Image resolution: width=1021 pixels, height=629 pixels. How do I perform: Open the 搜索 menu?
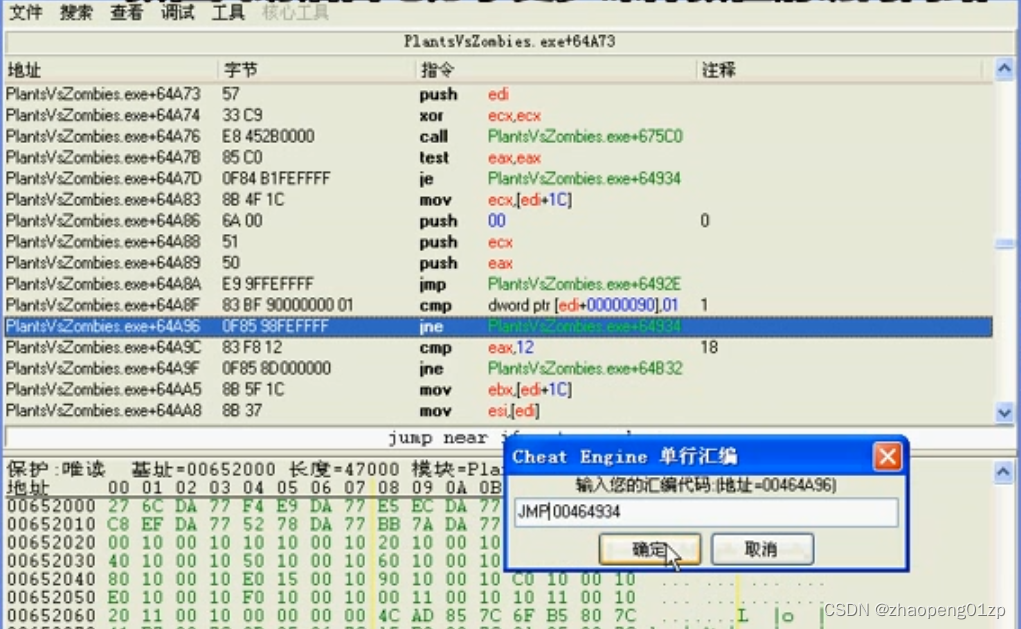76,12
